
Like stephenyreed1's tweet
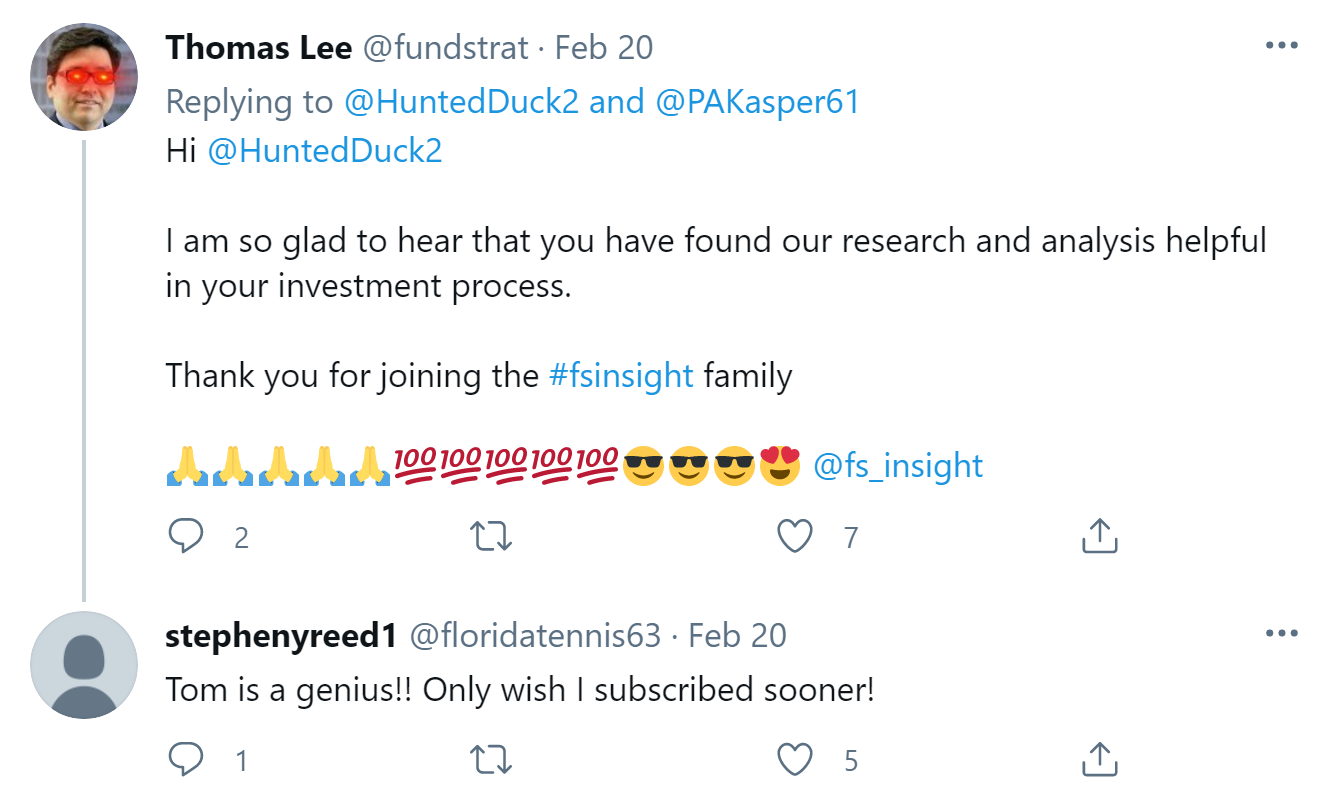point(795,761)
